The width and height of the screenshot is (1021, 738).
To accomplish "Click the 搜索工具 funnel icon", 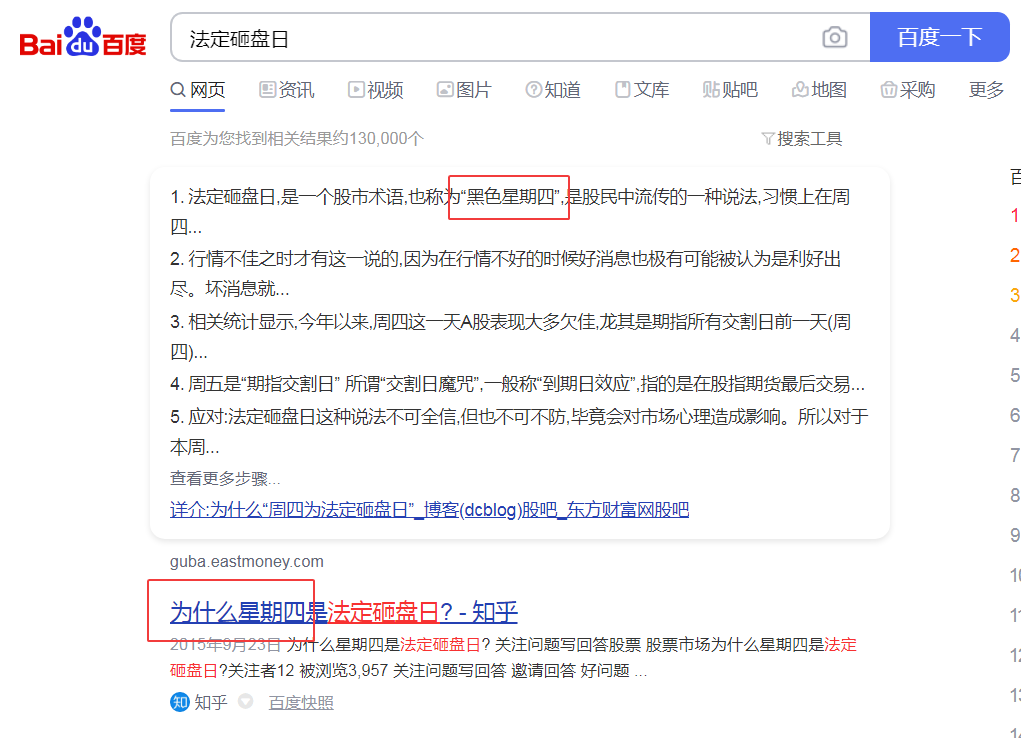I will coord(768,139).
